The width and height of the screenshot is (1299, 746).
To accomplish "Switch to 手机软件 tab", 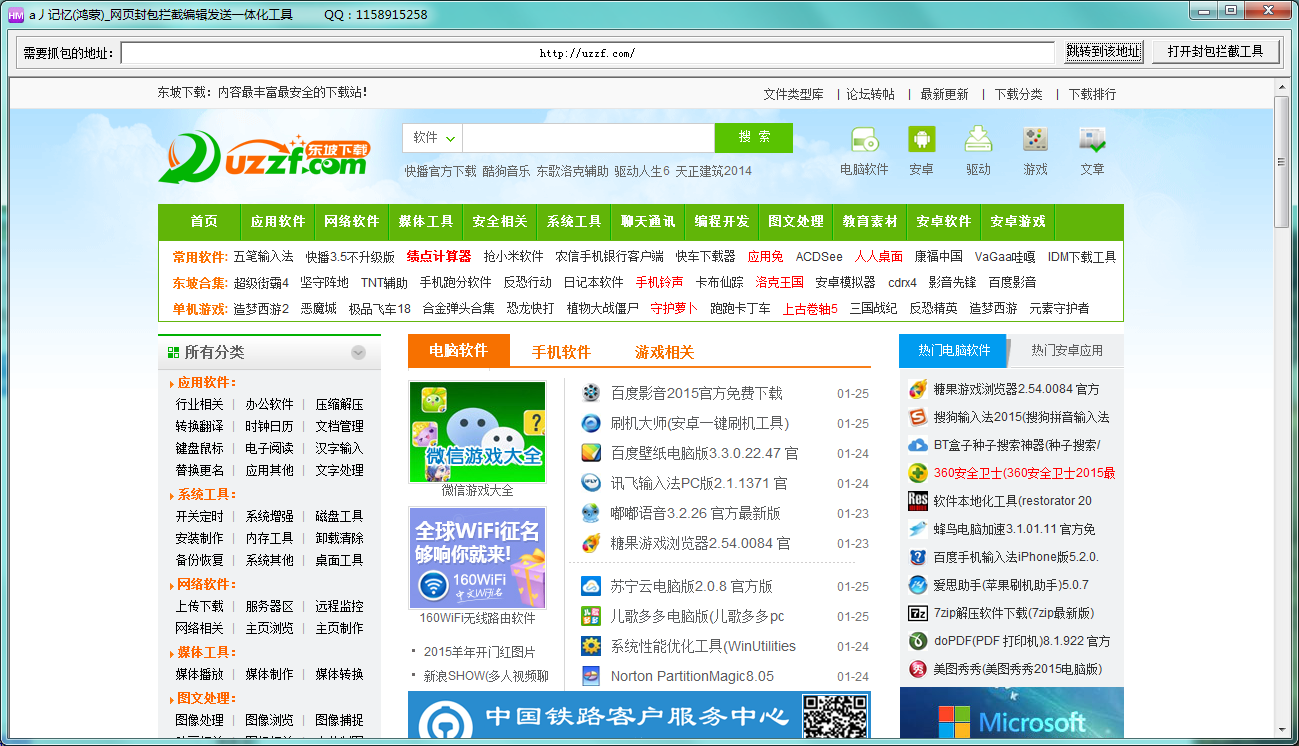I will 561,352.
